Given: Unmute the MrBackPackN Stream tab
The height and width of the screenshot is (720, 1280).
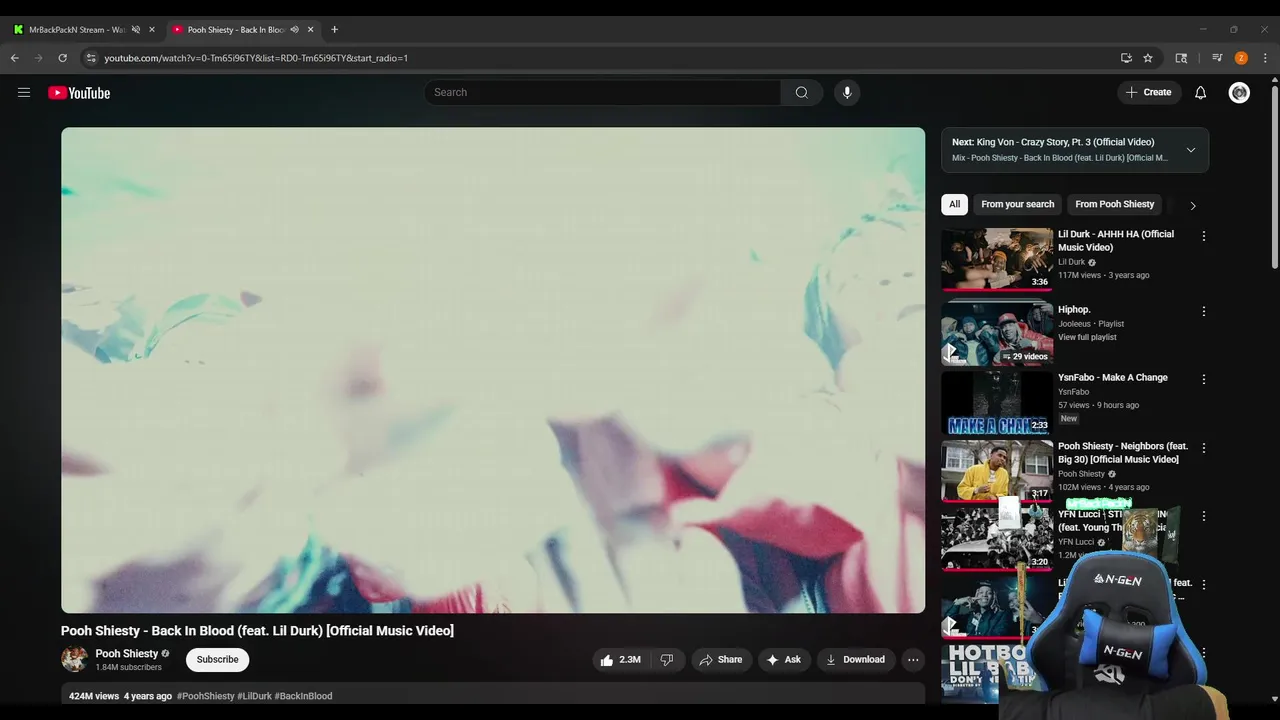Looking at the screenshot, I should (x=136, y=29).
